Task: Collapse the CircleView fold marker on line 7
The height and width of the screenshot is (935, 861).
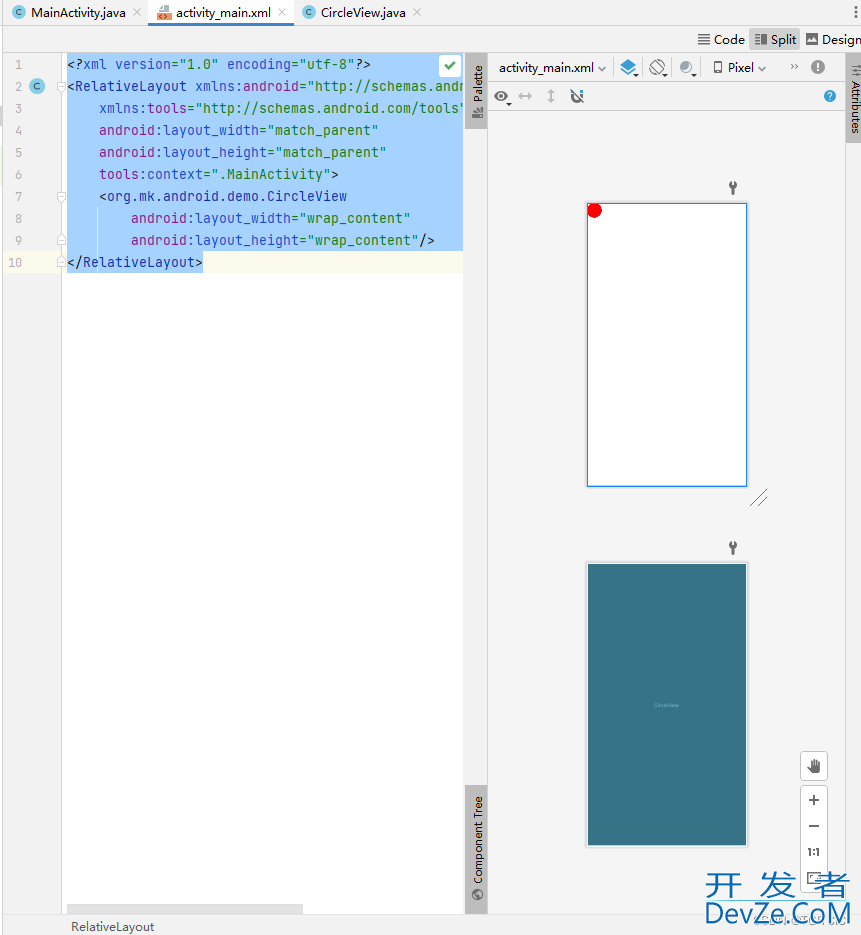Action: 61,196
